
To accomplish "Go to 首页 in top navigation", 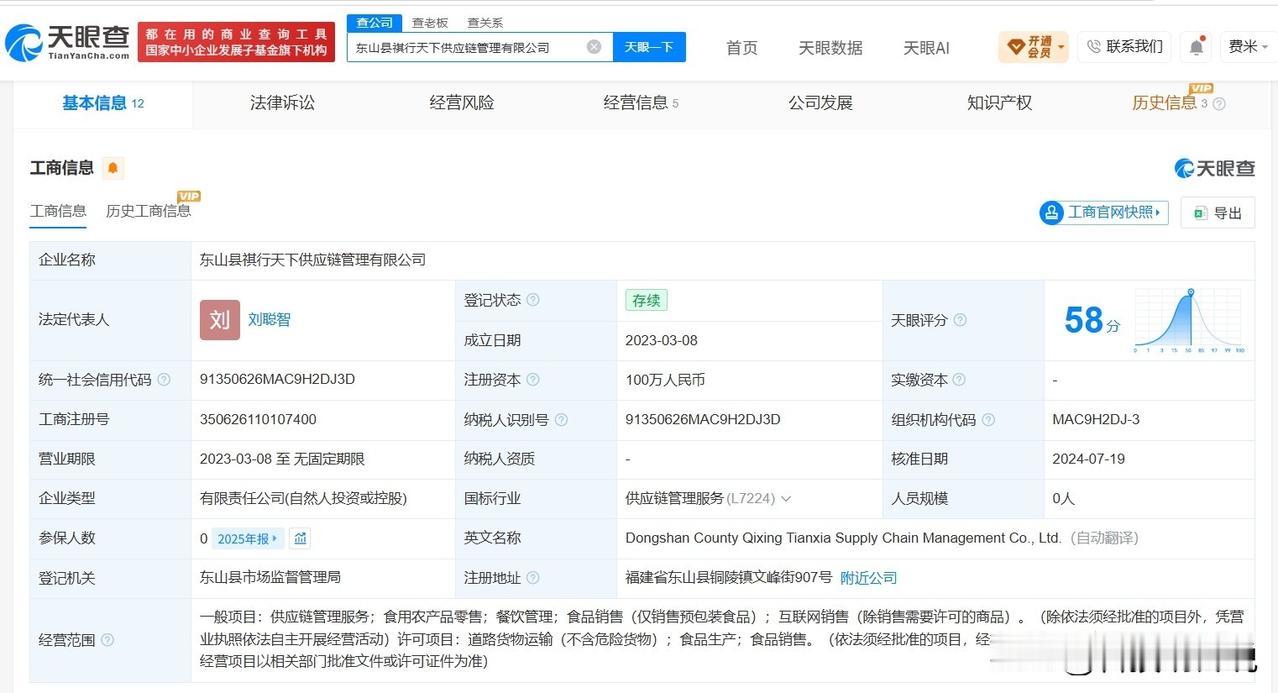I will point(741,47).
